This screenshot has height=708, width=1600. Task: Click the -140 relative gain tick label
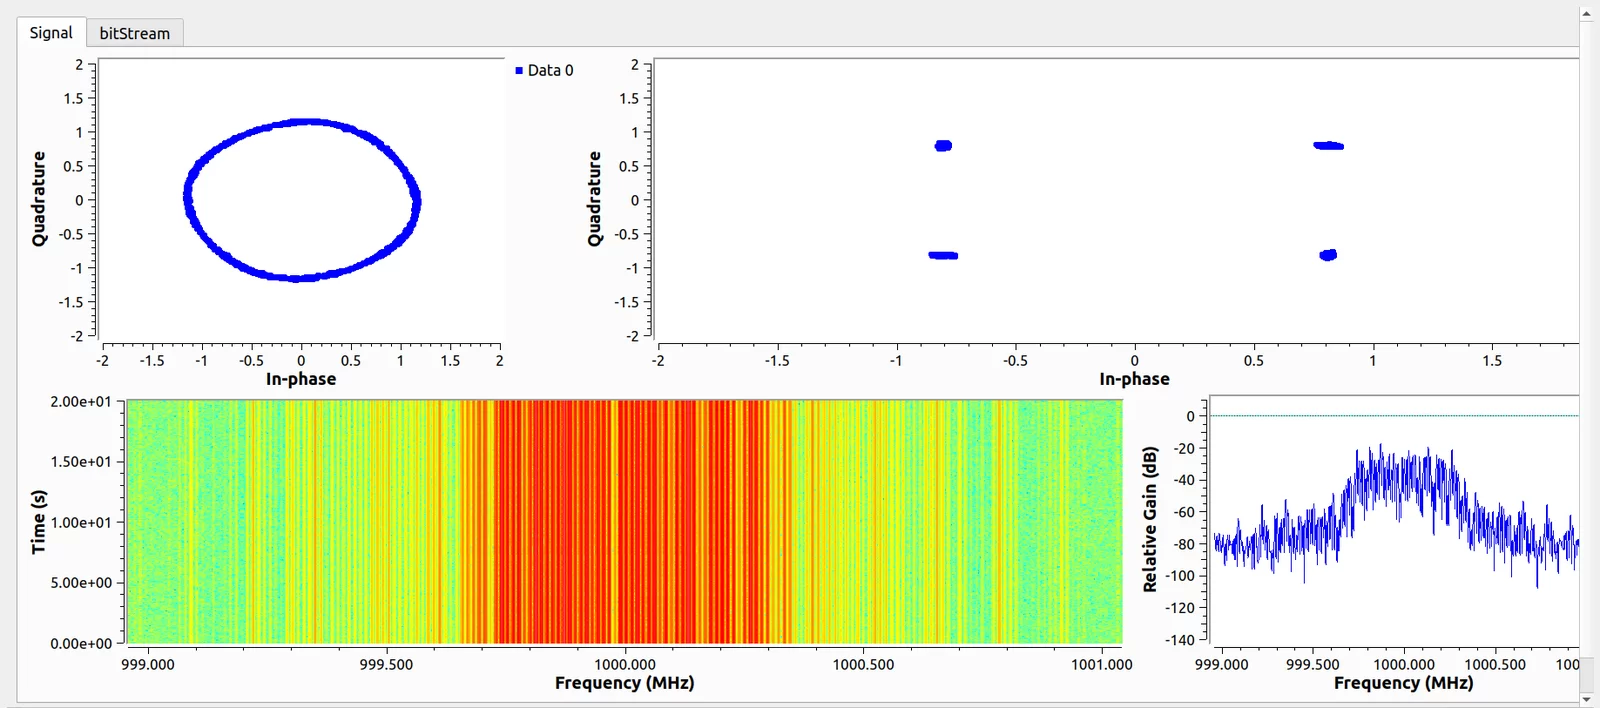tap(1180, 639)
